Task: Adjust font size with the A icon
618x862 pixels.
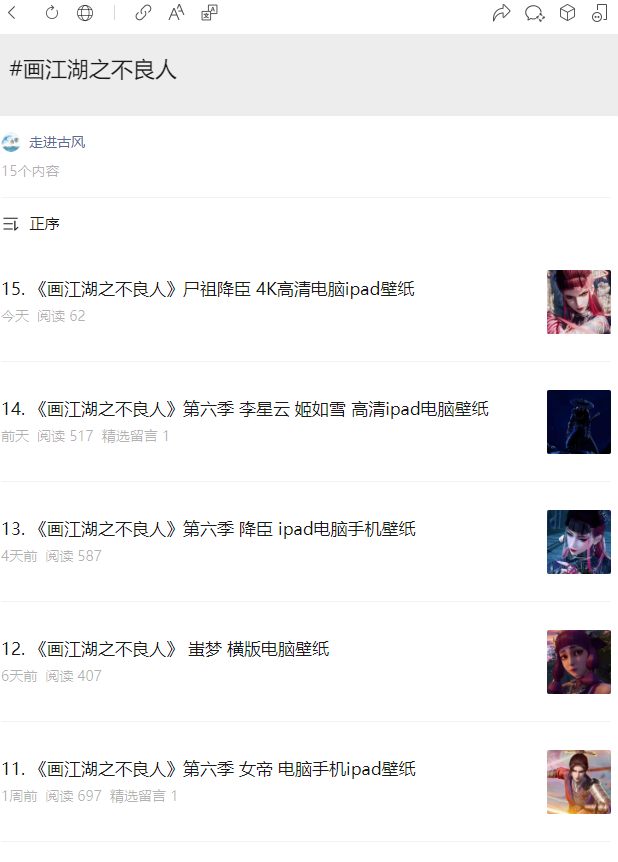Action: (176, 13)
